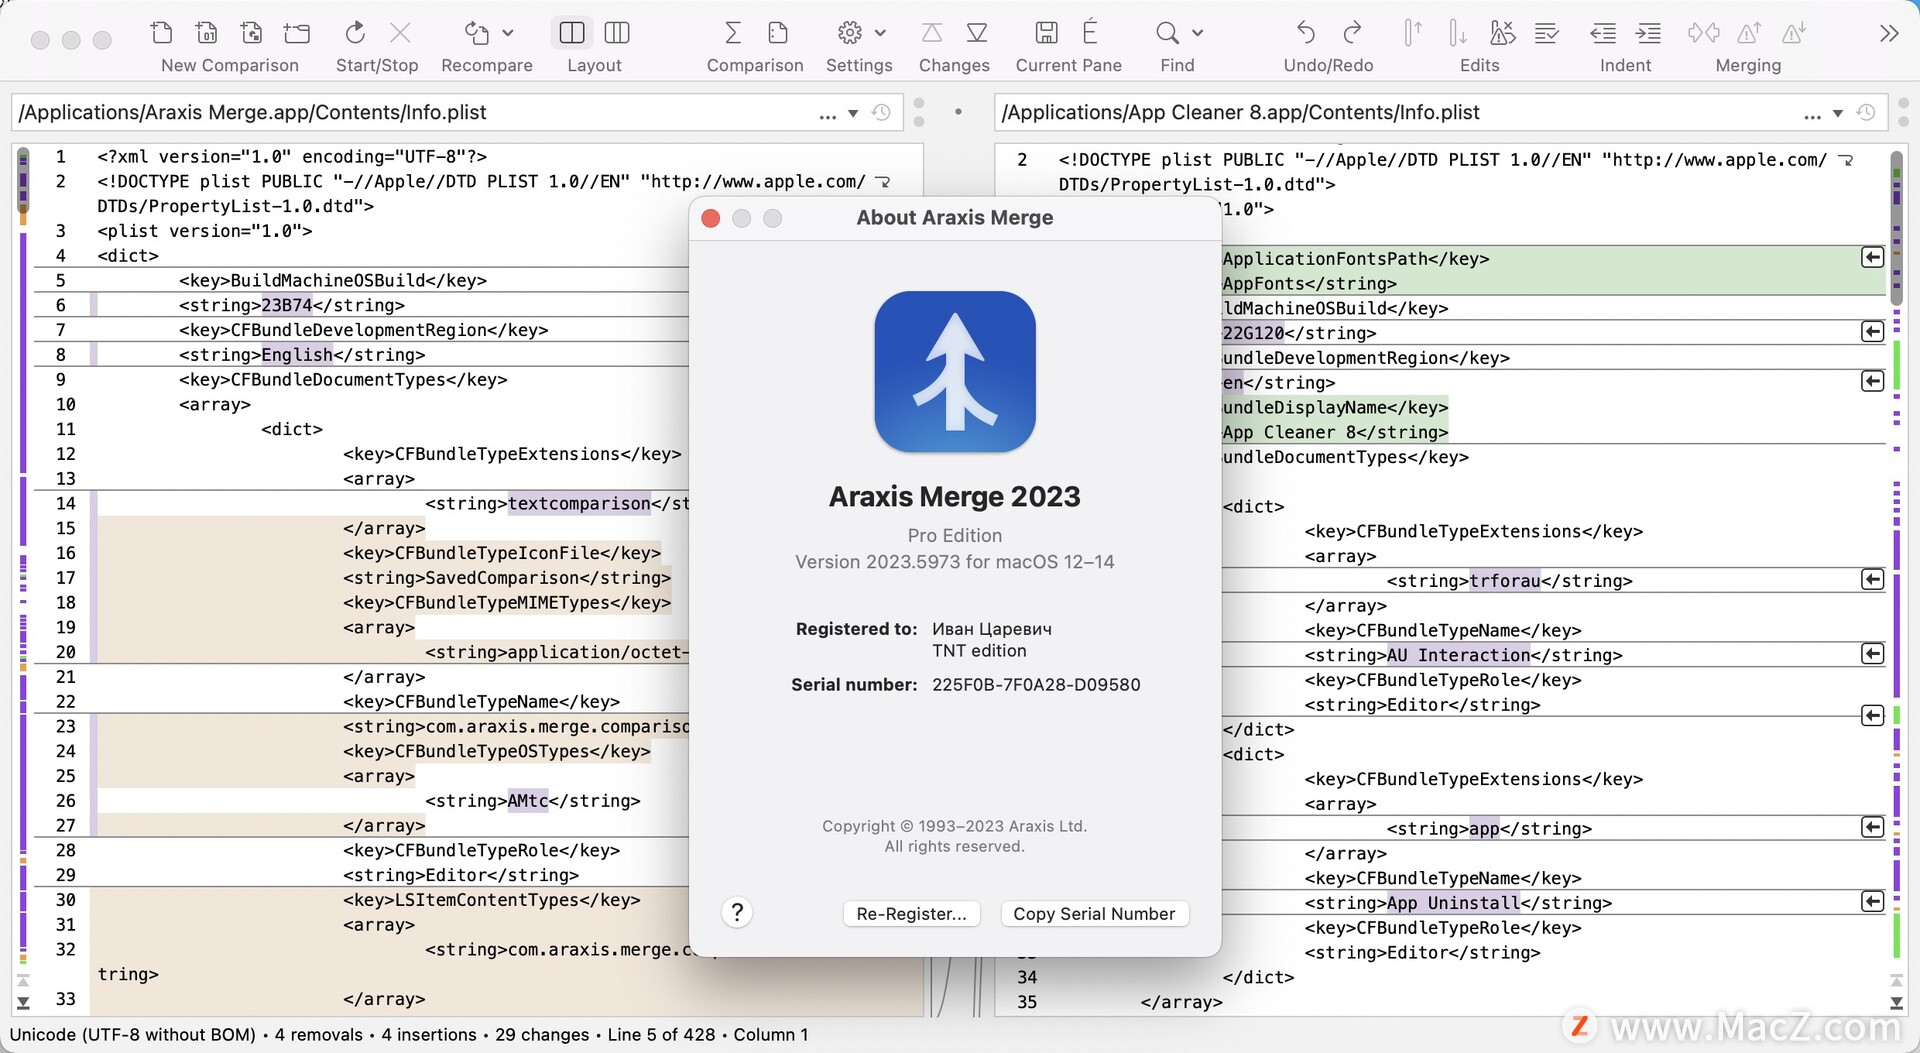Copy ApplicationFontsPath block left with arrow
This screenshot has height=1053, width=1920.
pos(1873,258)
